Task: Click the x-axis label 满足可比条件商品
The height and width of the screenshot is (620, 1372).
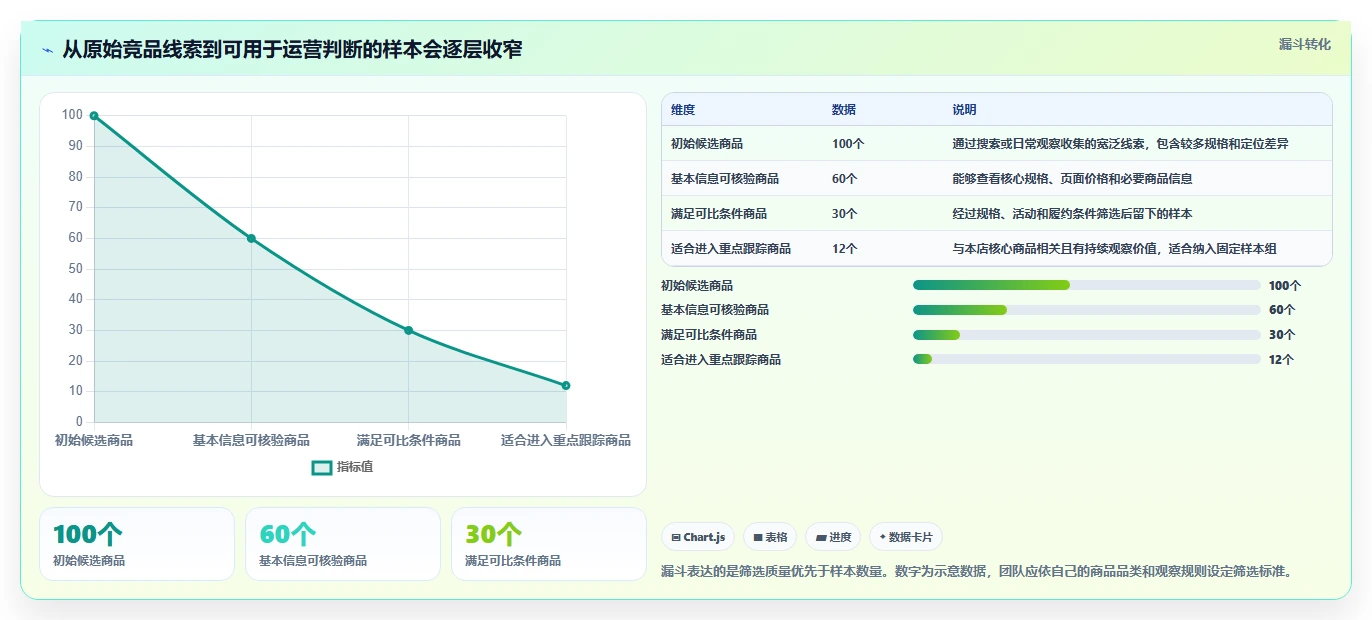Action: (408, 441)
